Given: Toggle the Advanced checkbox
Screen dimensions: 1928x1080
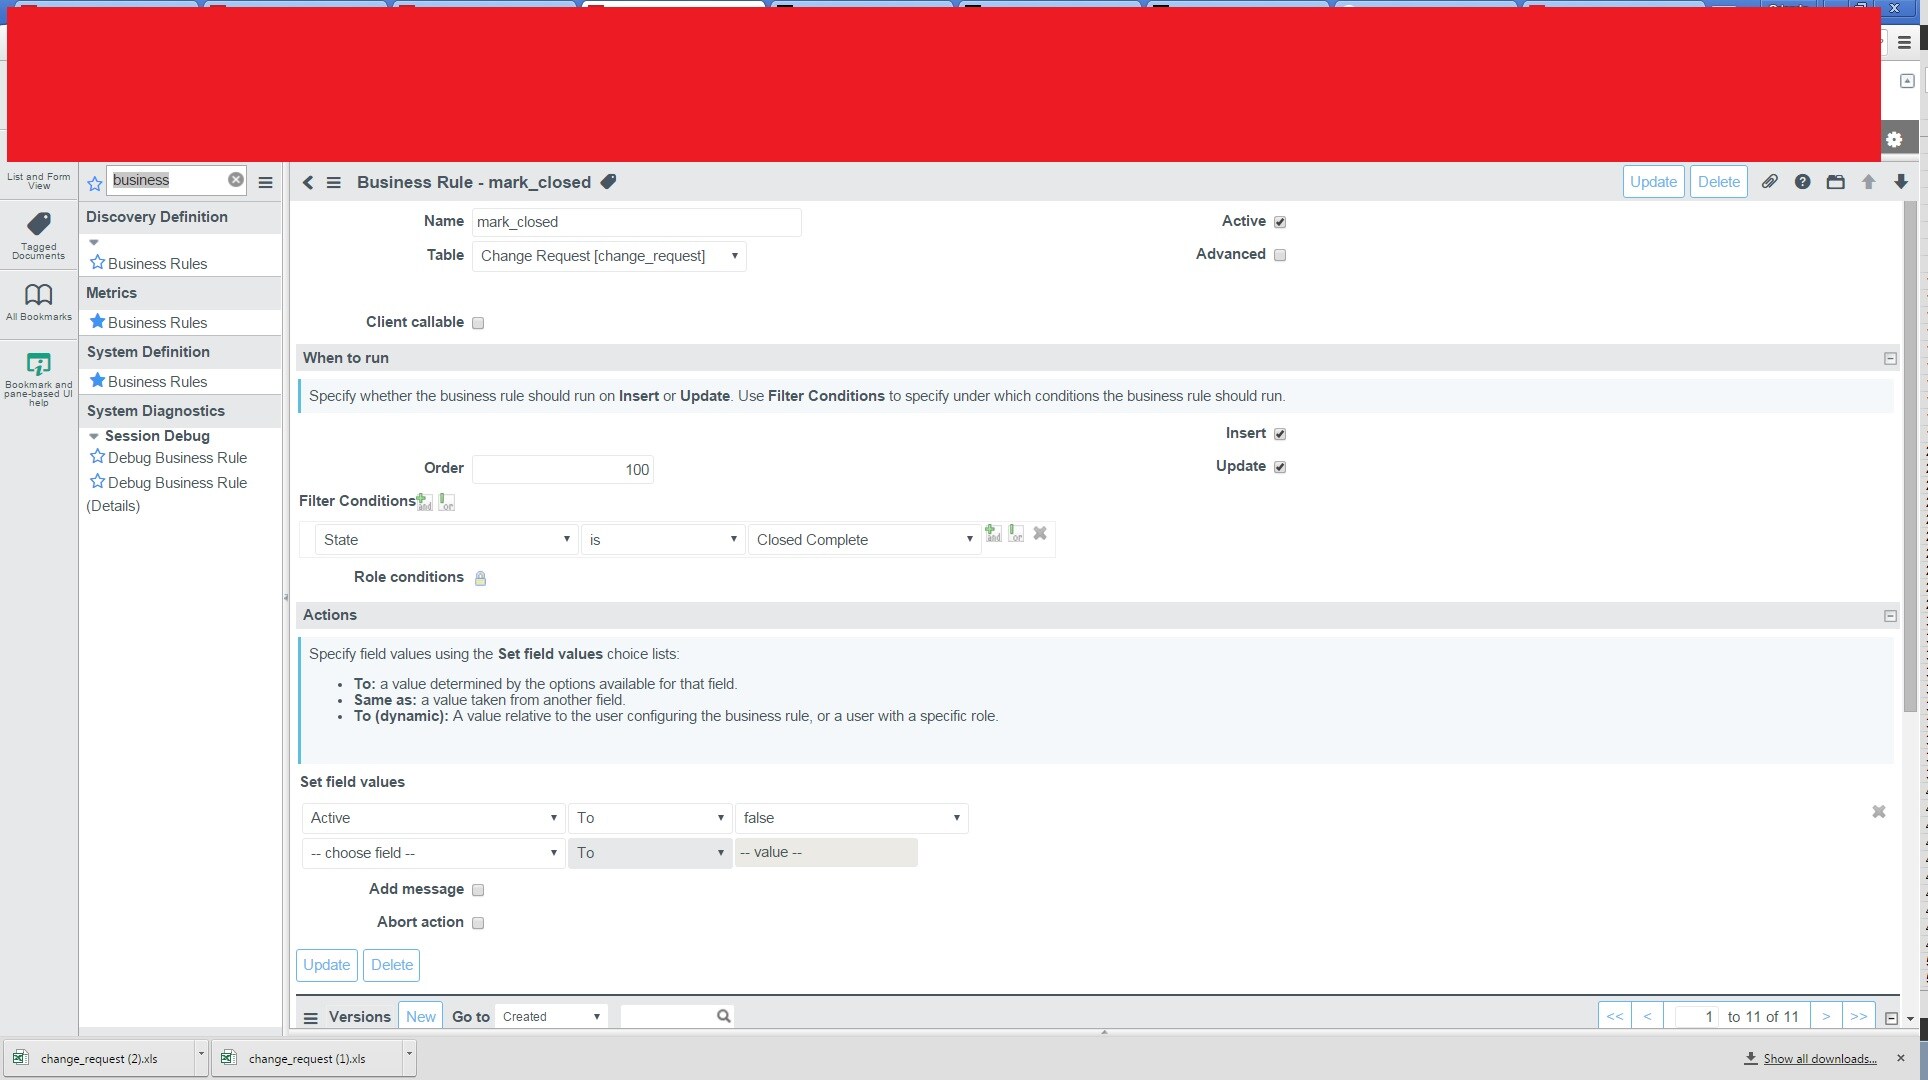Looking at the screenshot, I should [1280, 255].
